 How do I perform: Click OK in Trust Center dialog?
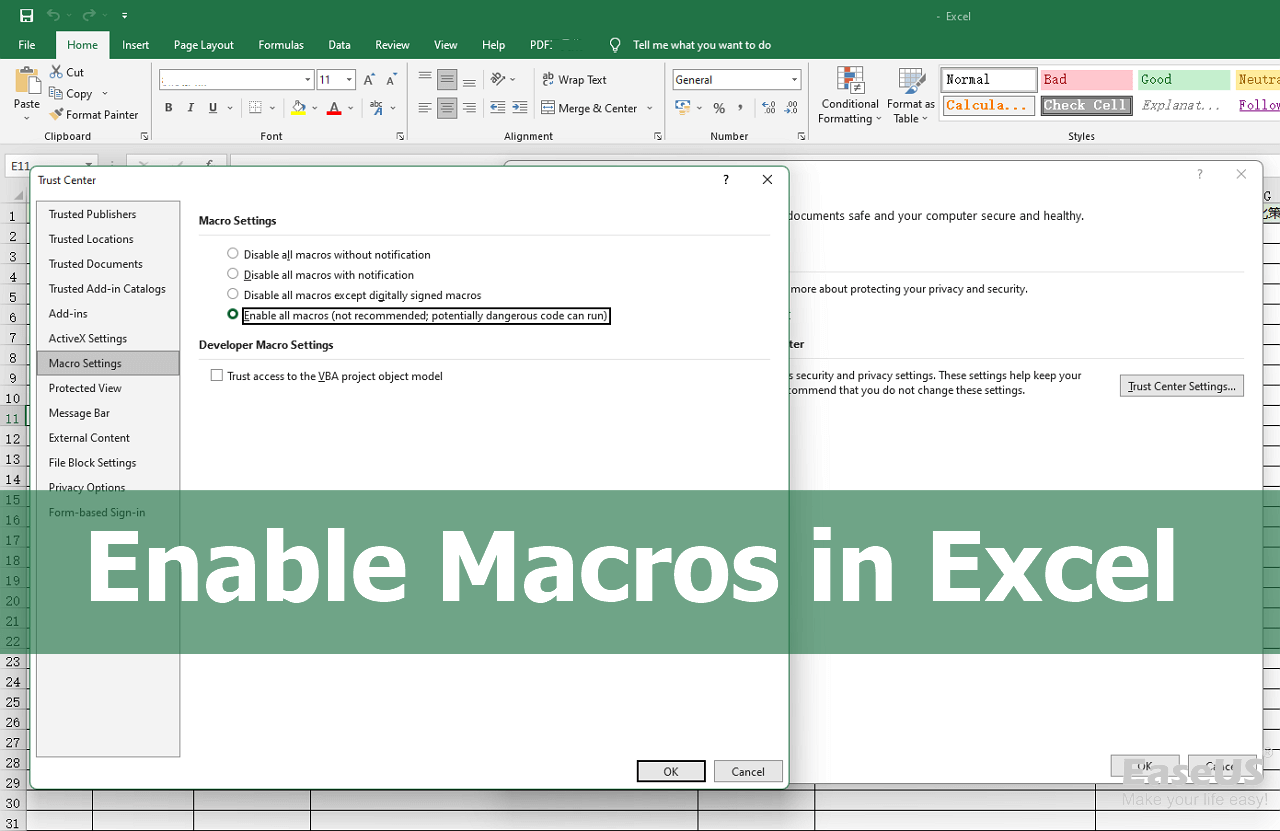671,771
